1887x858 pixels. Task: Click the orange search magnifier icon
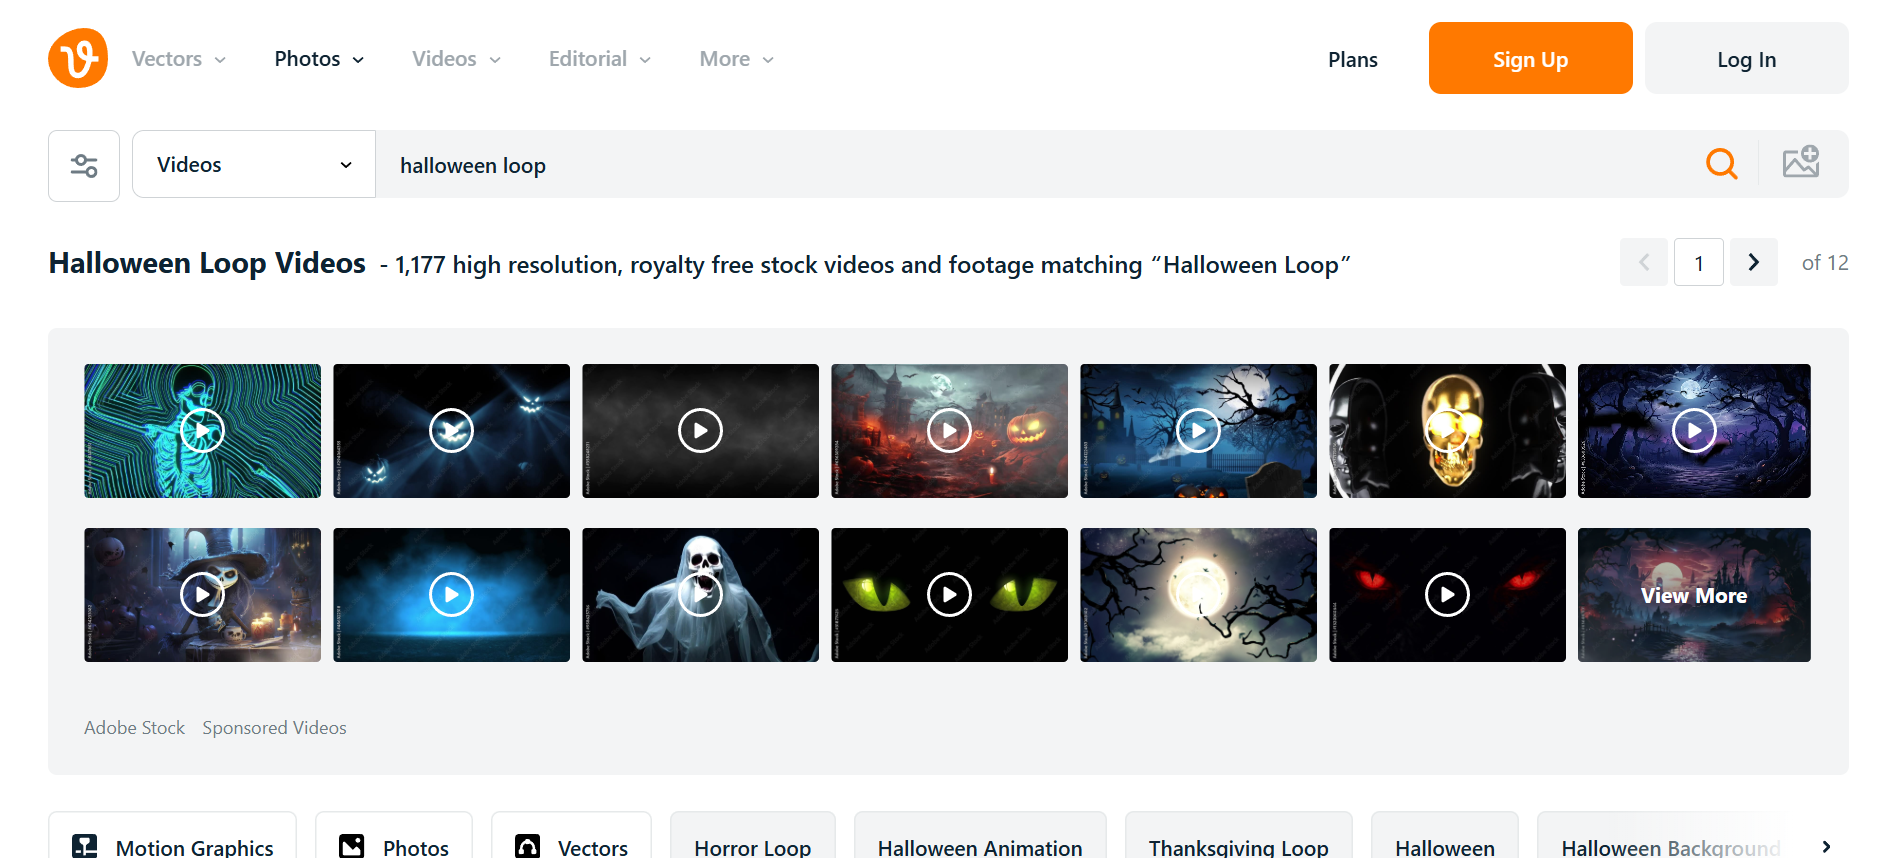coord(1721,164)
